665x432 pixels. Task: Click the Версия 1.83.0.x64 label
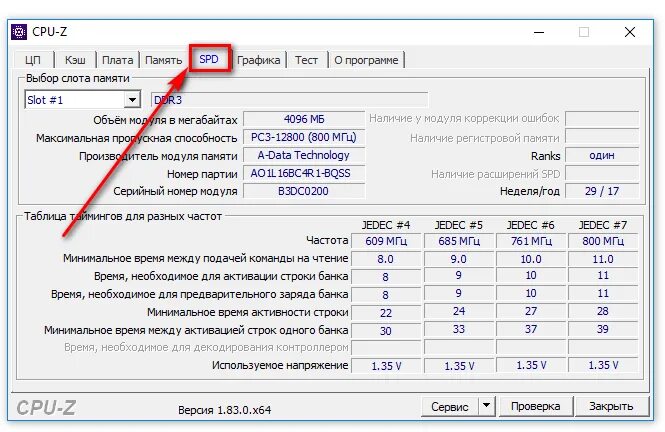click(x=225, y=410)
